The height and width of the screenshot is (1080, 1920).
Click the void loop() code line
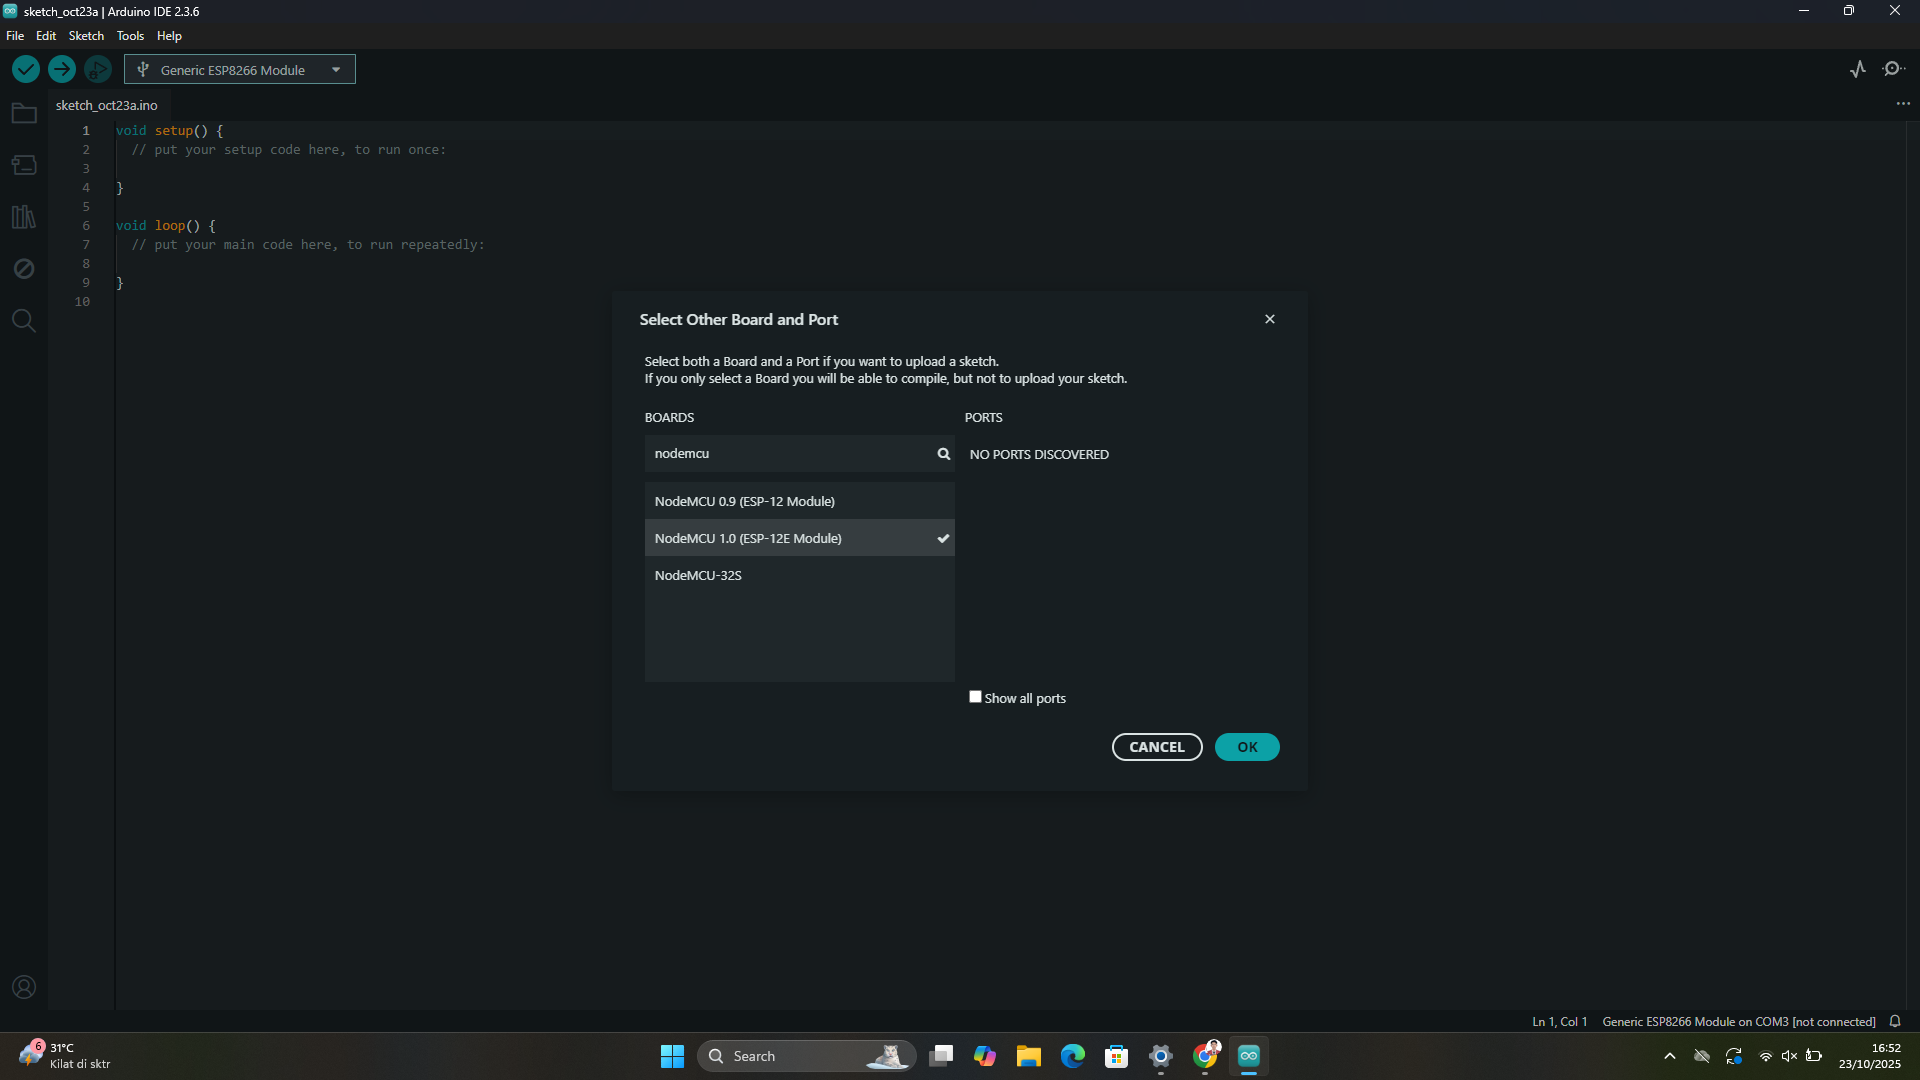tap(165, 226)
